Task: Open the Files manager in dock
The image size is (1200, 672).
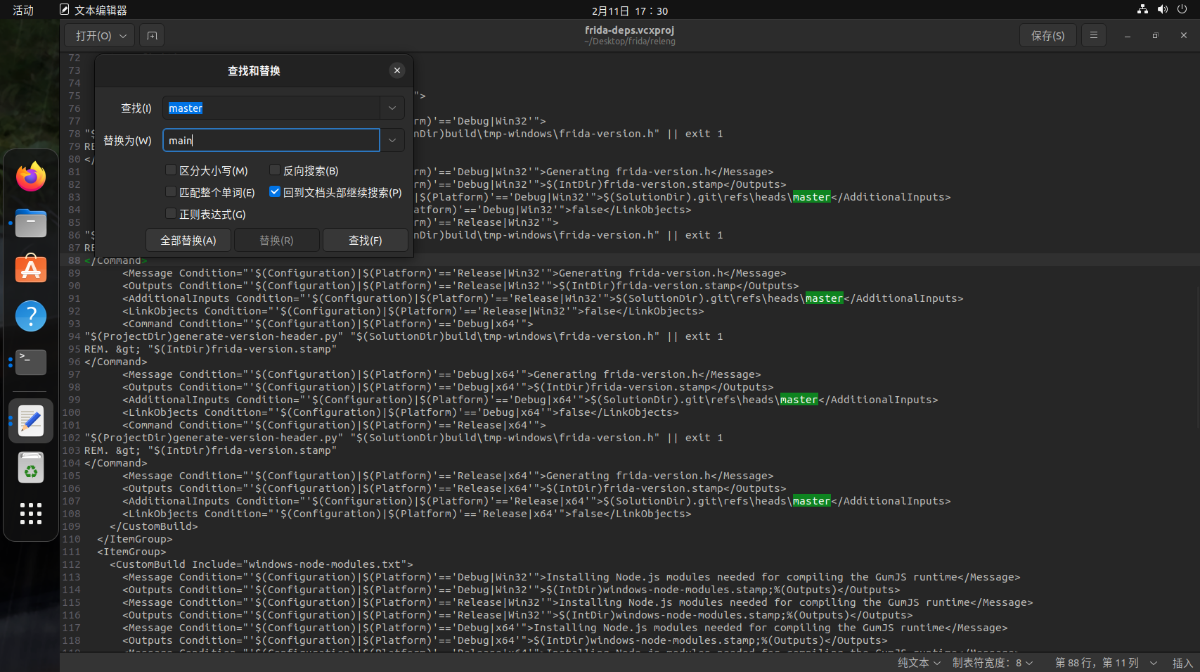Action: 31,223
